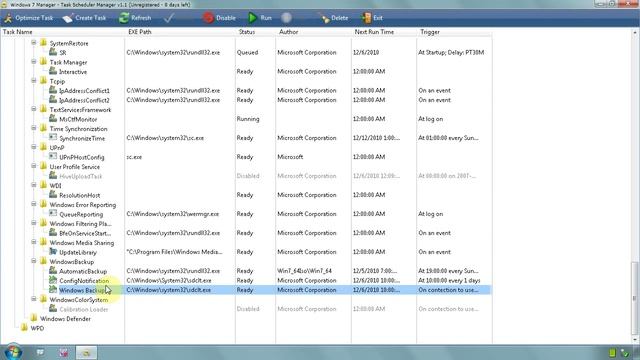Click the Win7_64iso\Win7_64 author cell
The image size is (640, 360).
pyautogui.click(x=304, y=271)
